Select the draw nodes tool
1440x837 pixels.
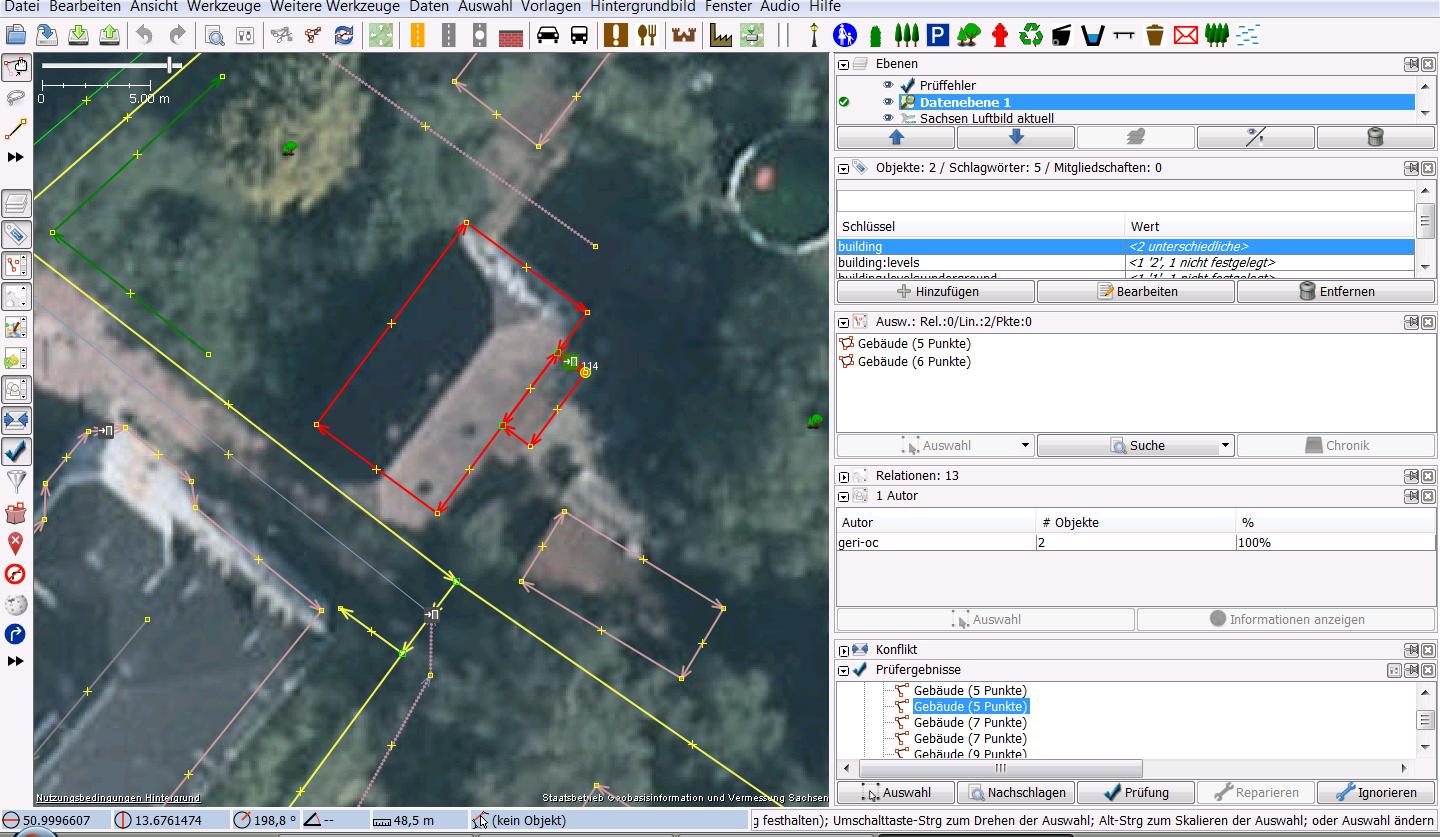click(16, 129)
